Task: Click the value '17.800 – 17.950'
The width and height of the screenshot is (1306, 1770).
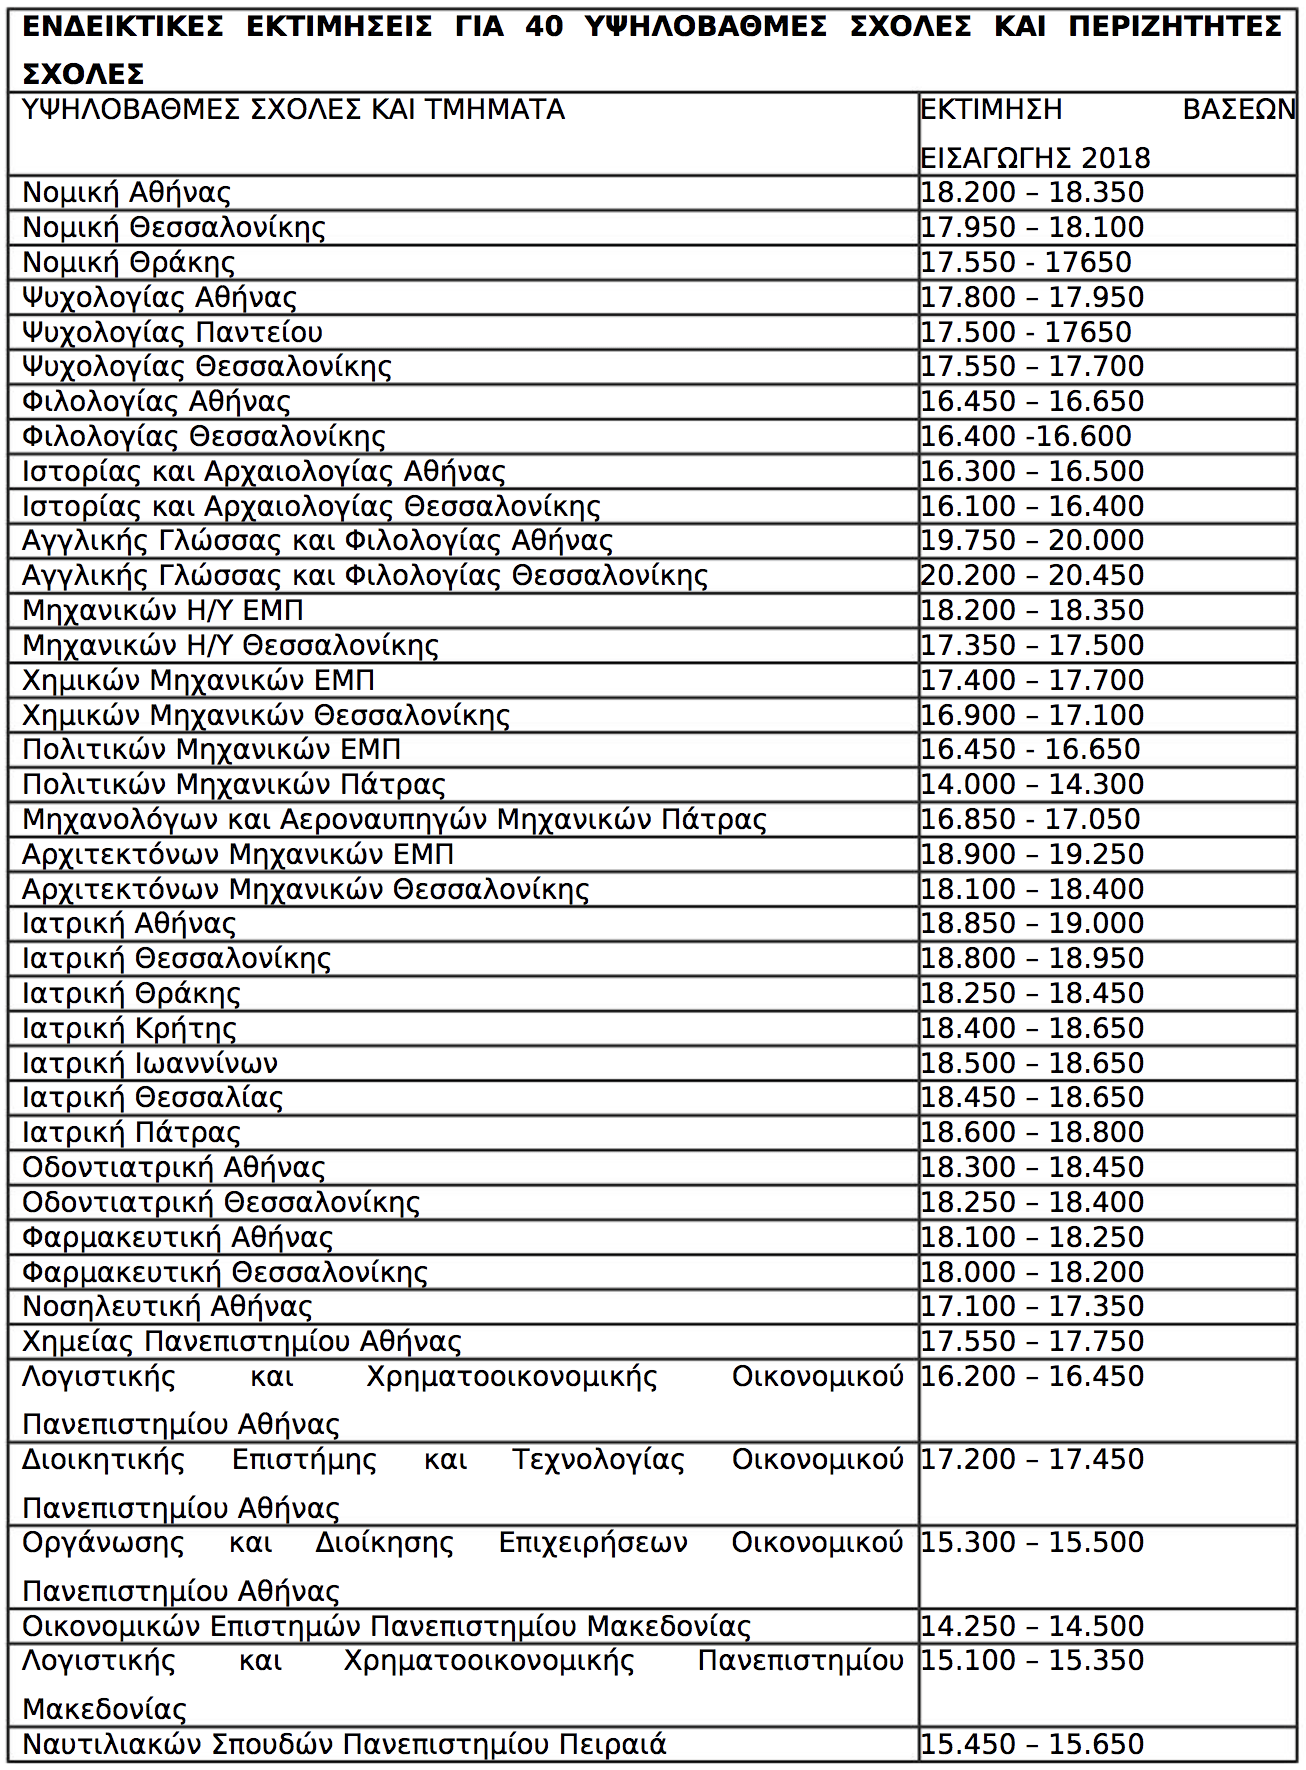Action: coord(1032,298)
